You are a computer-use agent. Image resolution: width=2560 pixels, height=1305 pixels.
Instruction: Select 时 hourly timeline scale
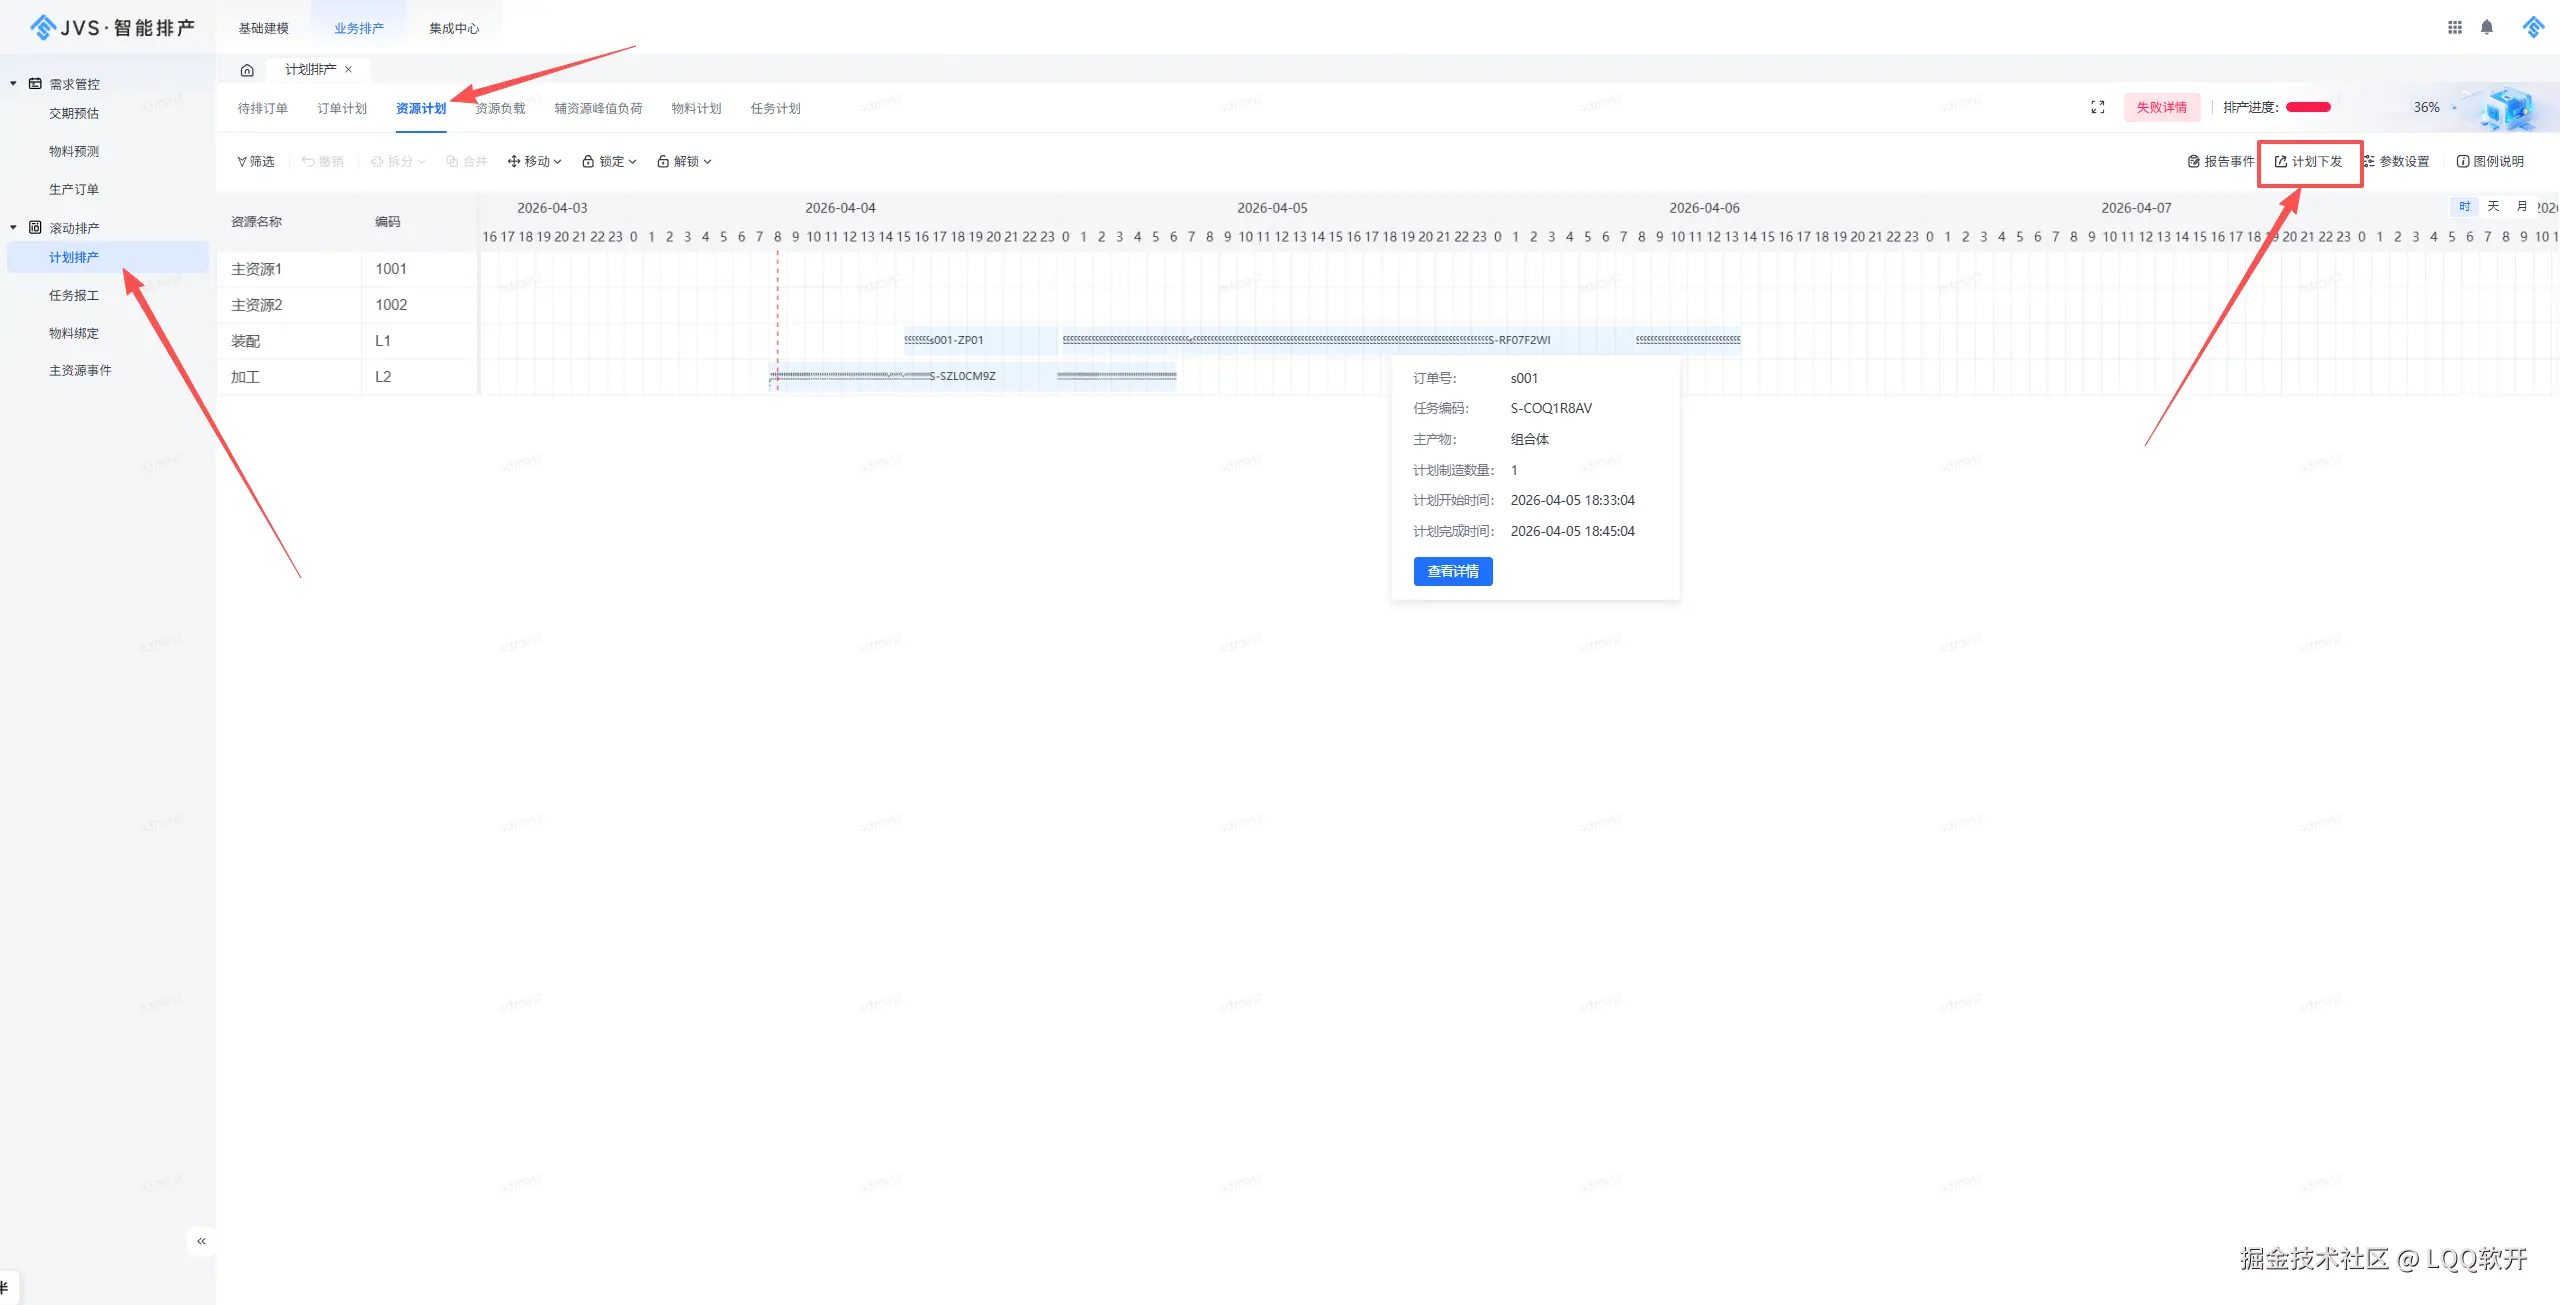(2464, 206)
